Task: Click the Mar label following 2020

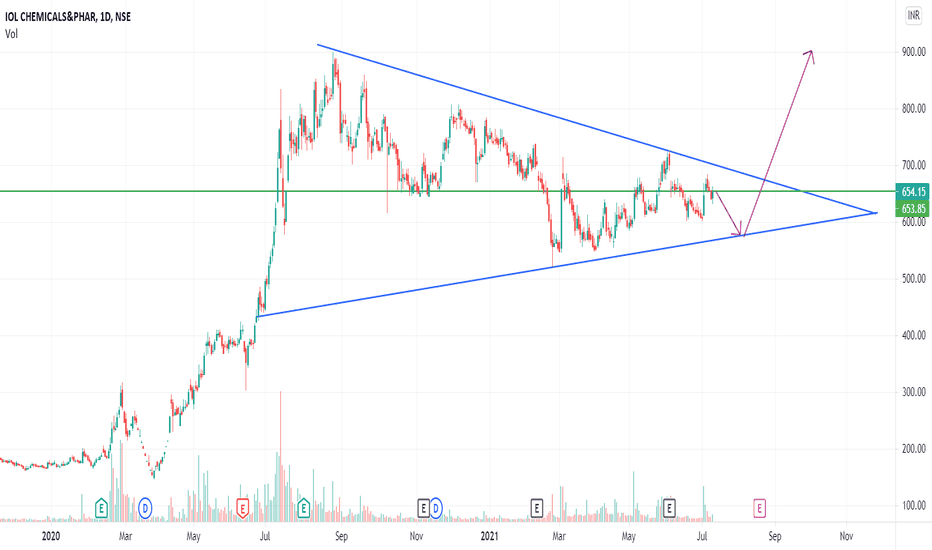Action: (125, 536)
